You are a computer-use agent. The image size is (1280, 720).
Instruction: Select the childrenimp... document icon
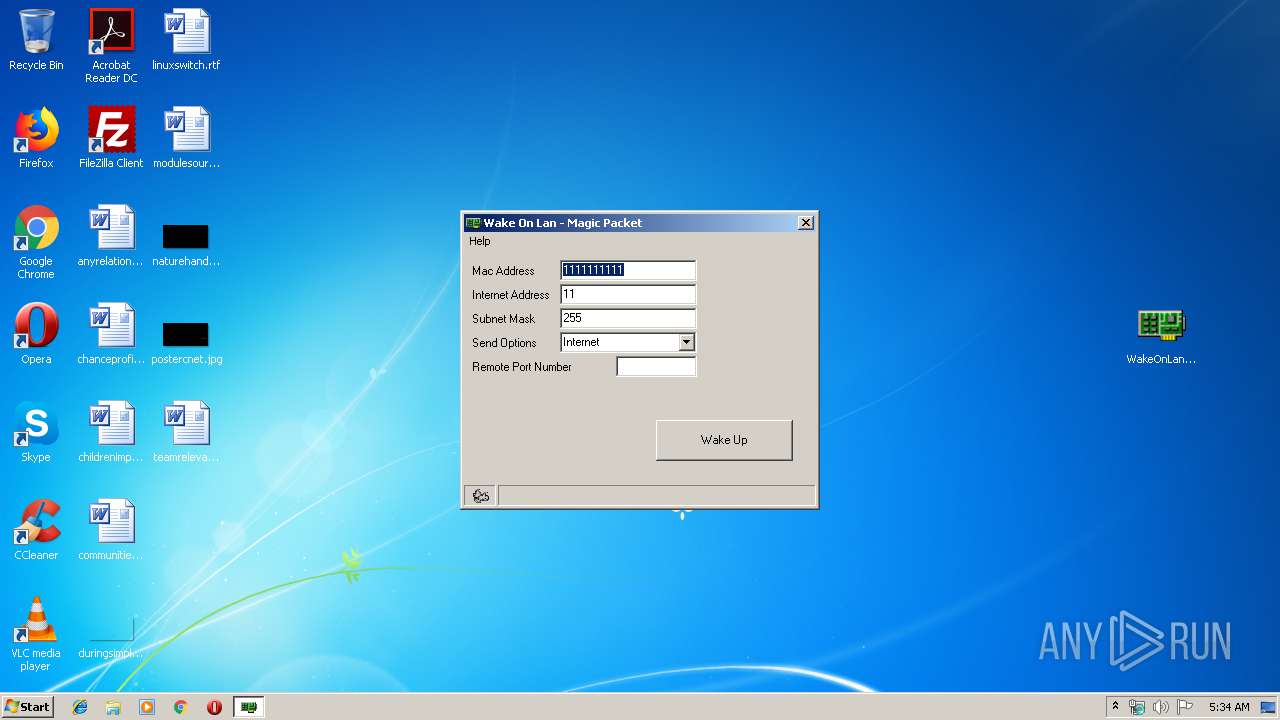tap(111, 432)
